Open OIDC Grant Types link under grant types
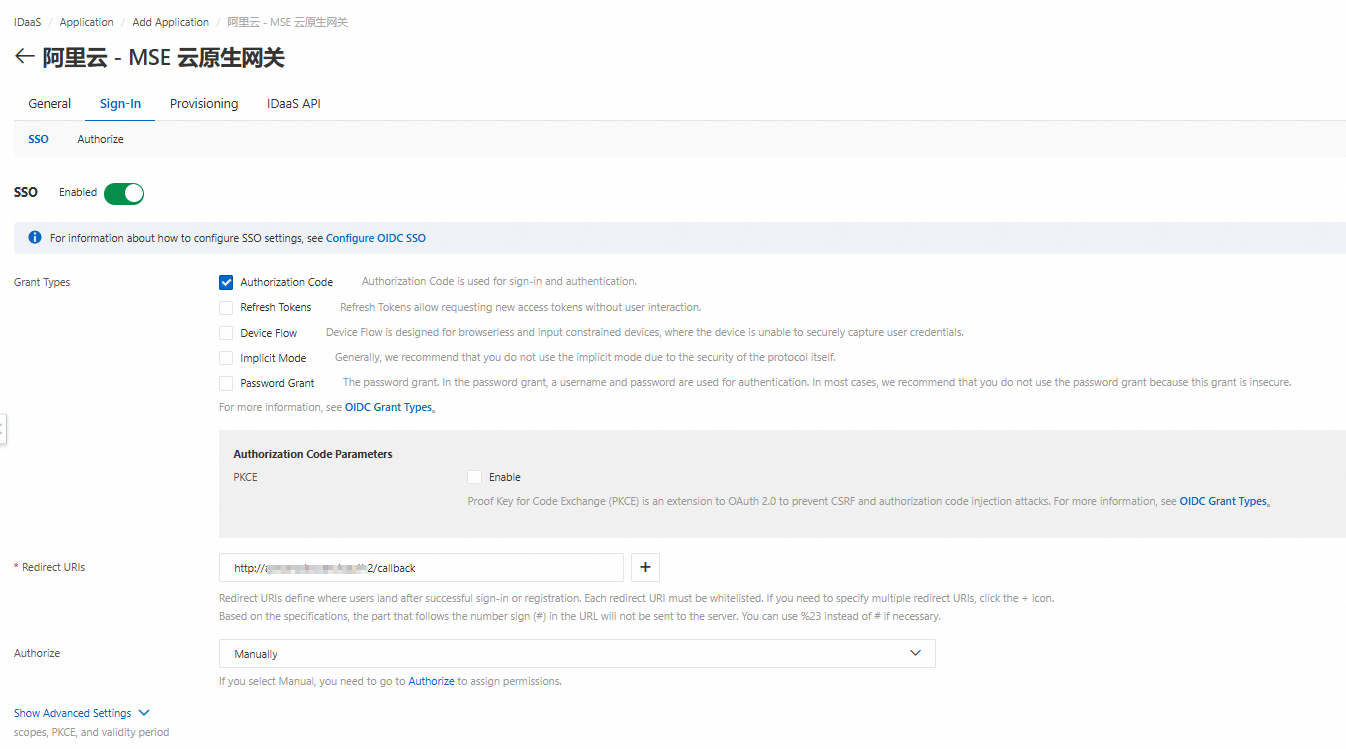This screenshot has width=1346, height=749. pyautogui.click(x=389, y=408)
